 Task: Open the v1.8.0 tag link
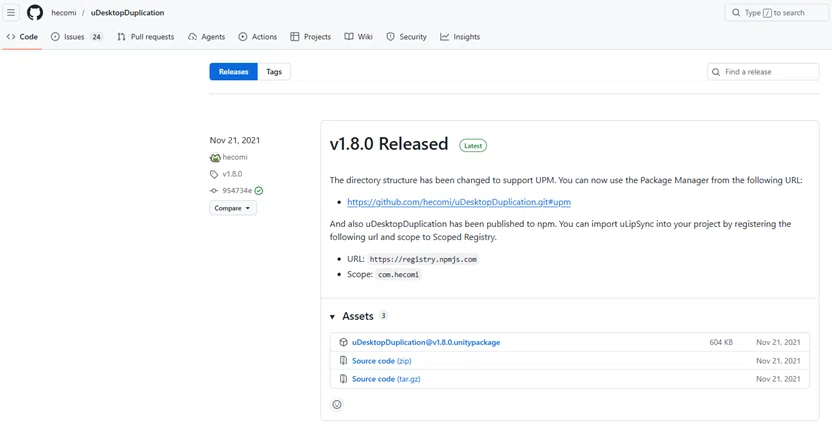[232, 174]
